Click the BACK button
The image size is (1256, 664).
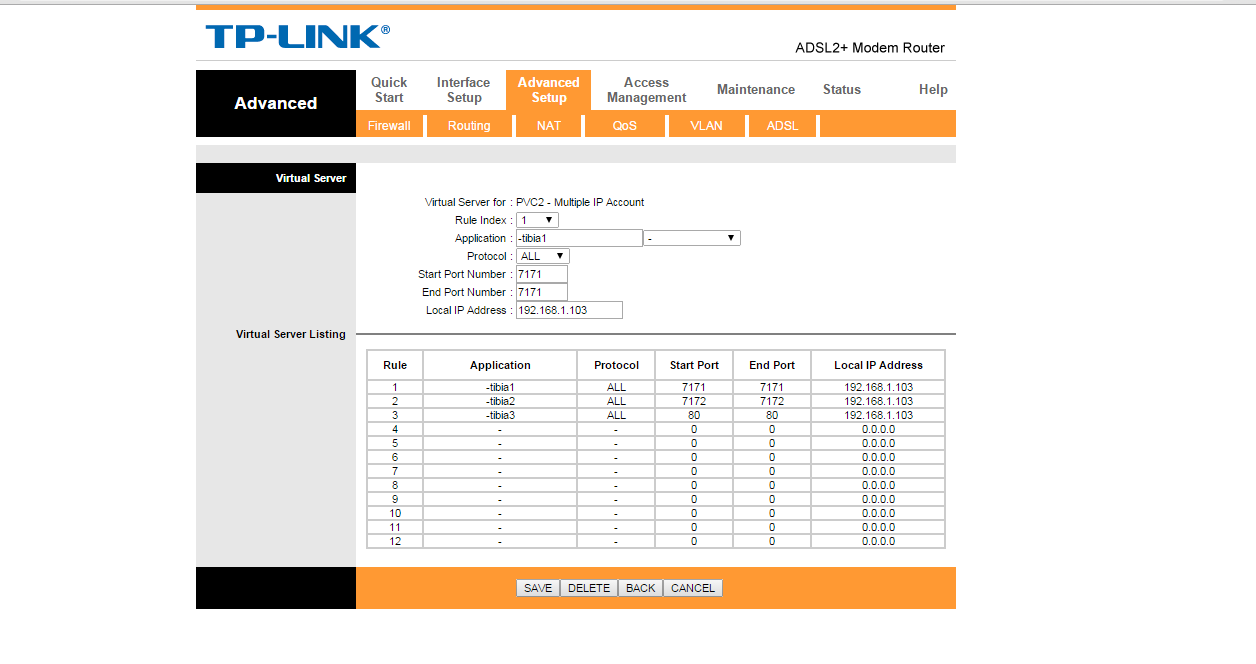(x=640, y=588)
